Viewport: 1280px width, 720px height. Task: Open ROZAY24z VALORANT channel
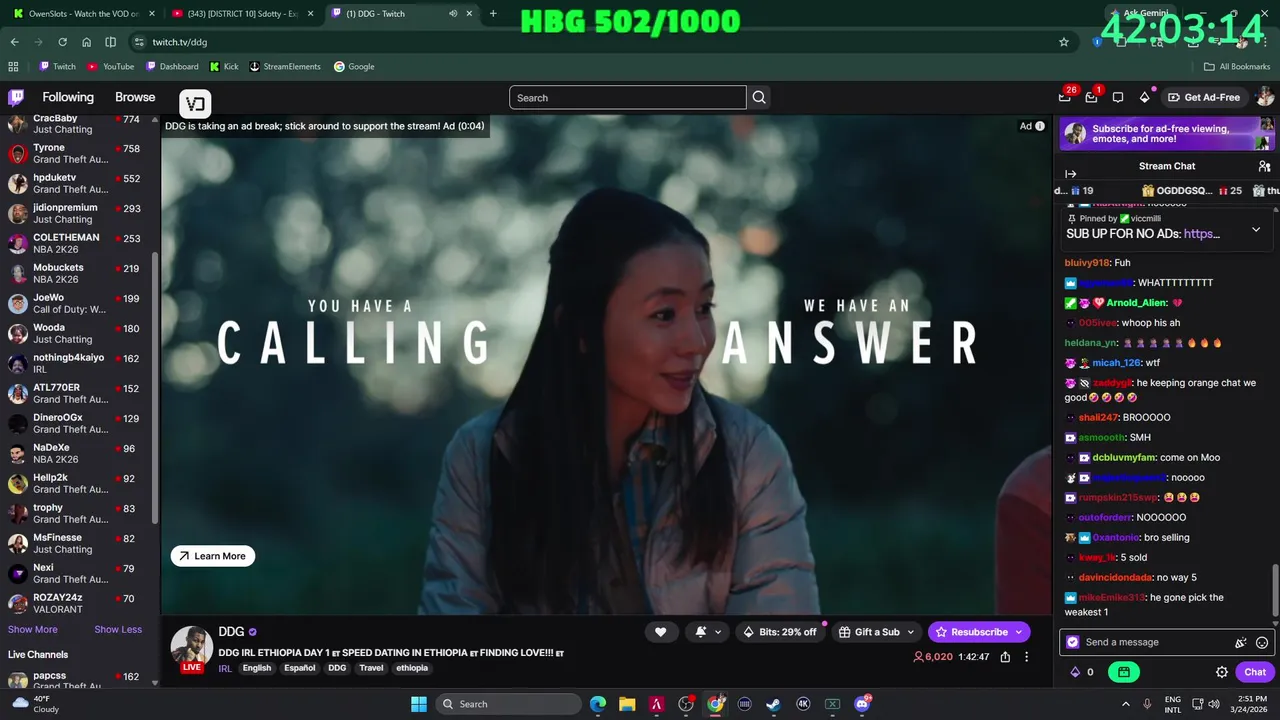pyautogui.click(x=77, y=603)
